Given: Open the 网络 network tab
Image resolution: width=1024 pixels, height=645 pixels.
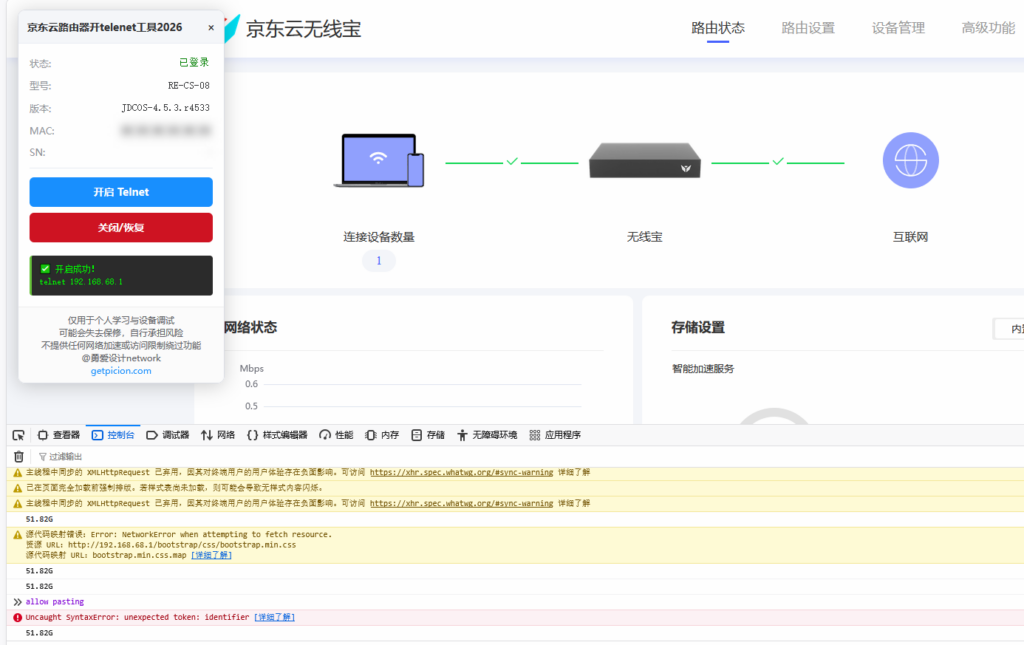Looking at the screenshot, I should point(218,435).
